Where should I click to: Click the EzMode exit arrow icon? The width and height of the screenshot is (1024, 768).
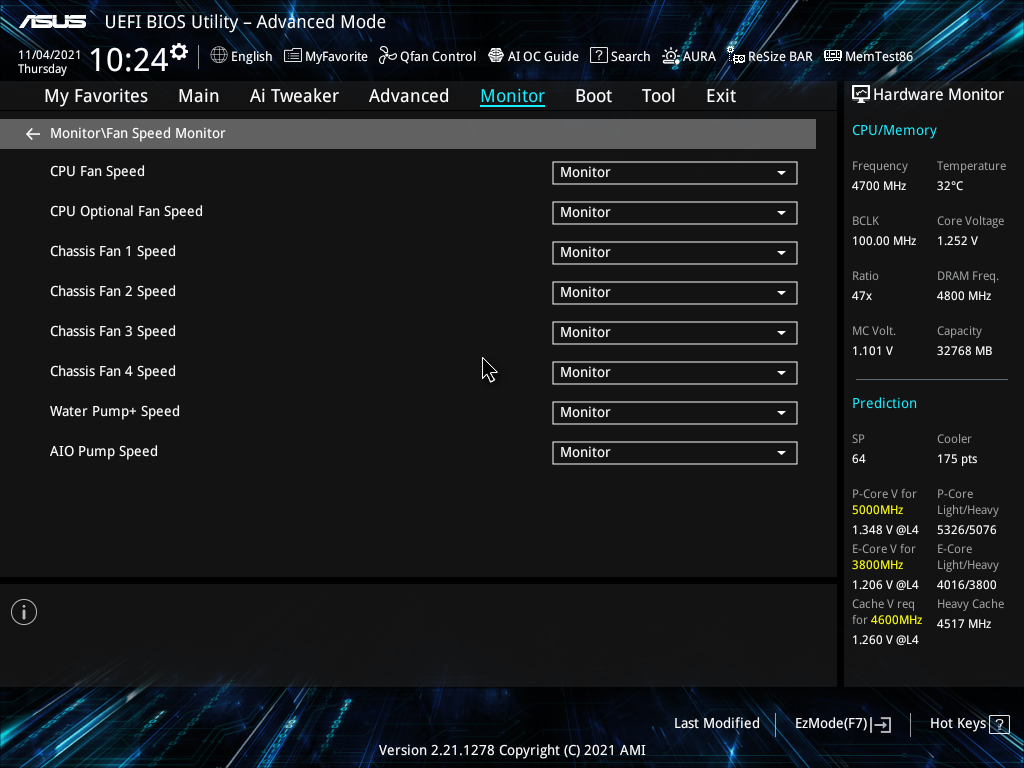tap(881, 724)
